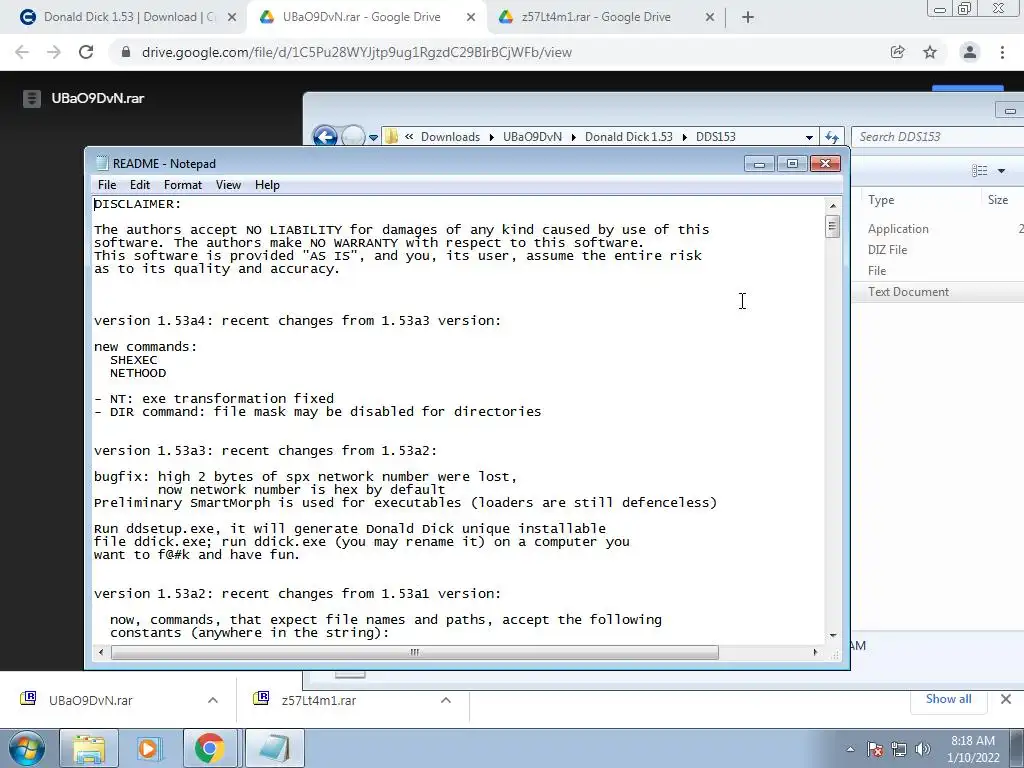Click the Chrome address bar URL
This screenshot has height=768, width=1024.
click(357, 52)
